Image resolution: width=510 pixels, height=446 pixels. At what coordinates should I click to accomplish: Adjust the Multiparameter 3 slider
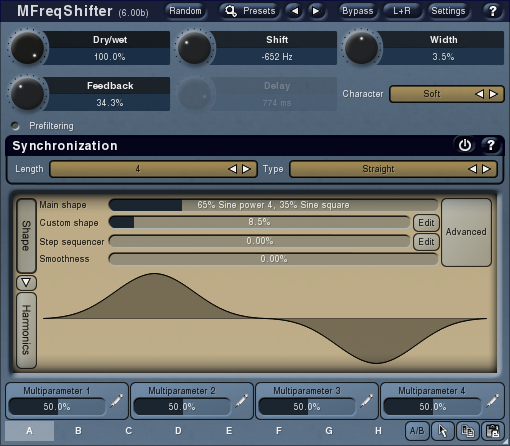tap(307, 407)
